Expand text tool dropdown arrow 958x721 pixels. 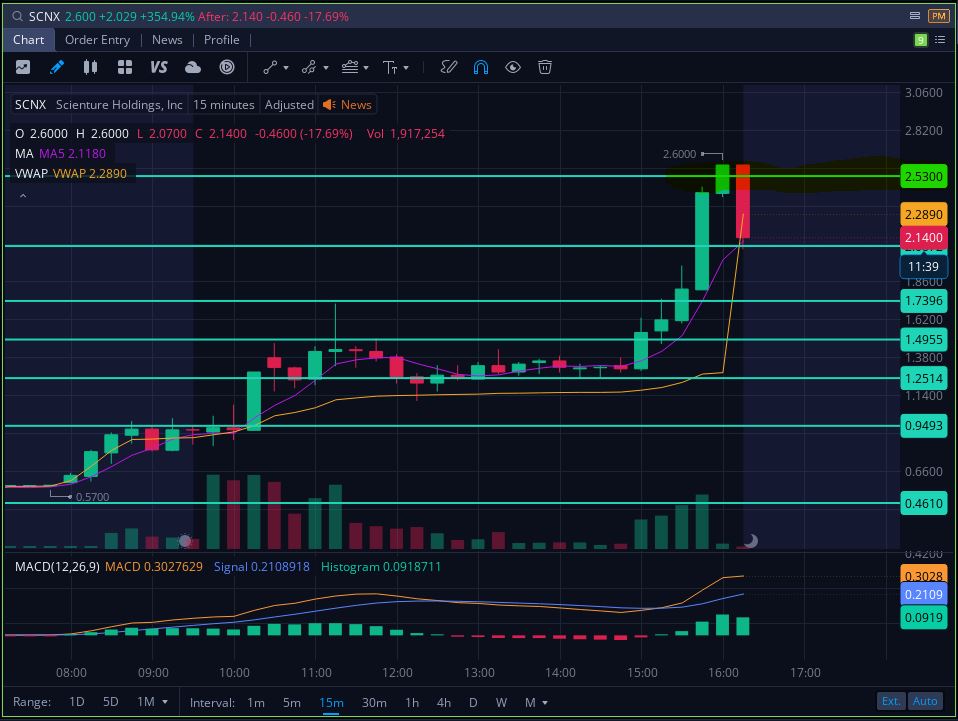tap(406, 68)
